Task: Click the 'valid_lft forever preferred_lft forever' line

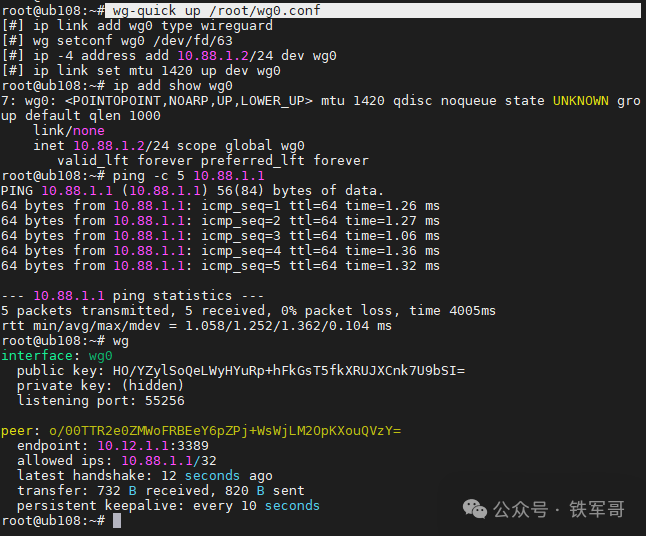Action: [x=213, y=160]
